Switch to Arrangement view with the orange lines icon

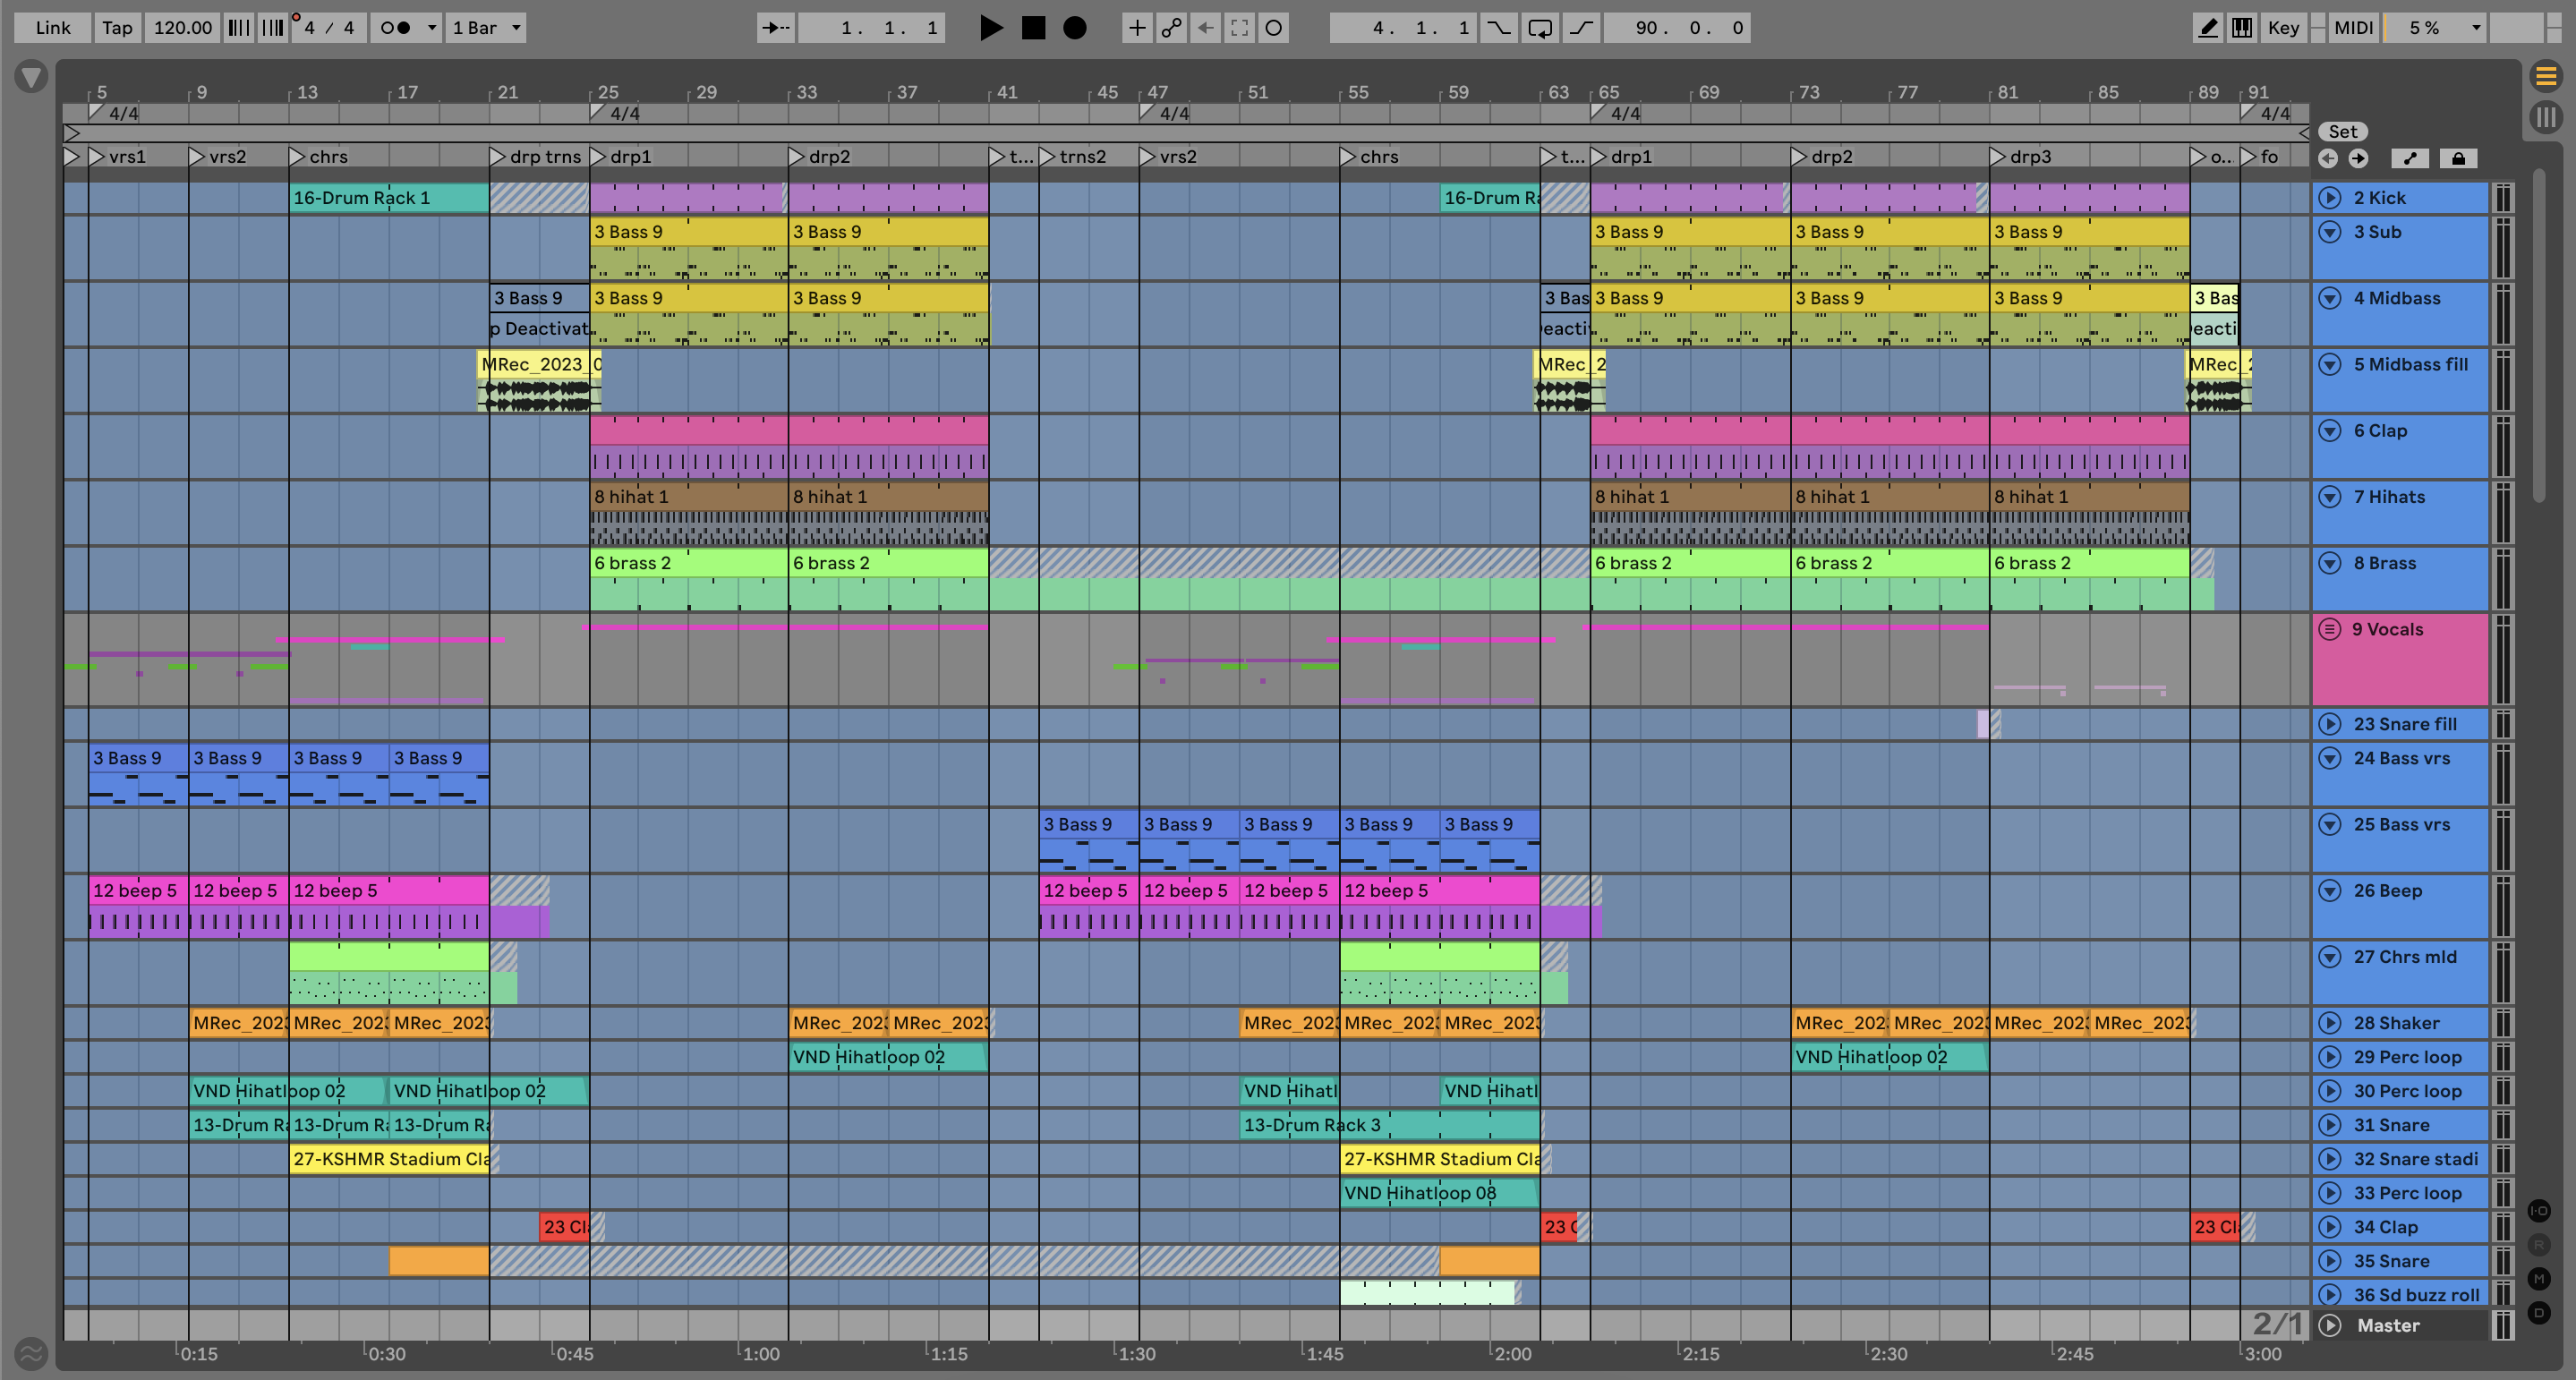point(2545,76)
